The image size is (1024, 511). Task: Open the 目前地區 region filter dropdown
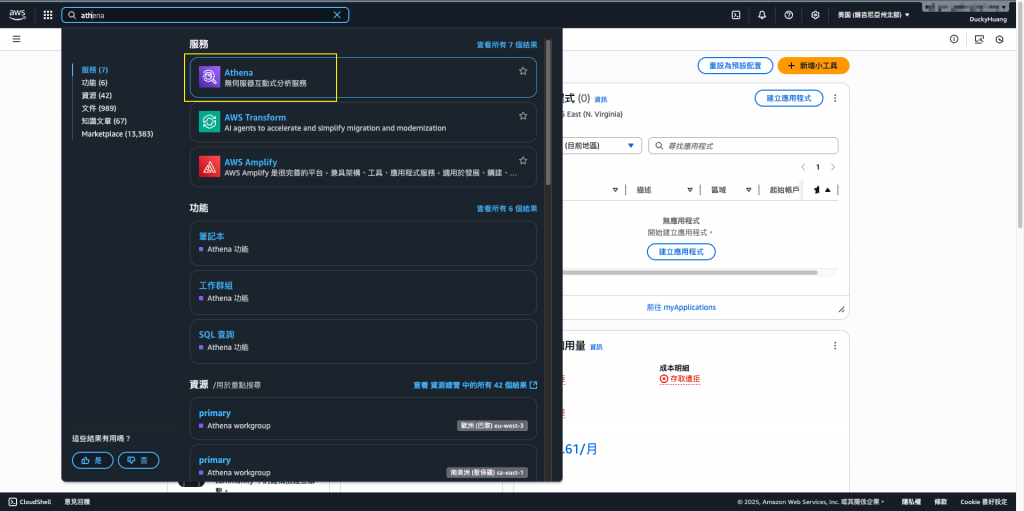pyautogui.click(x=601, y=146)
